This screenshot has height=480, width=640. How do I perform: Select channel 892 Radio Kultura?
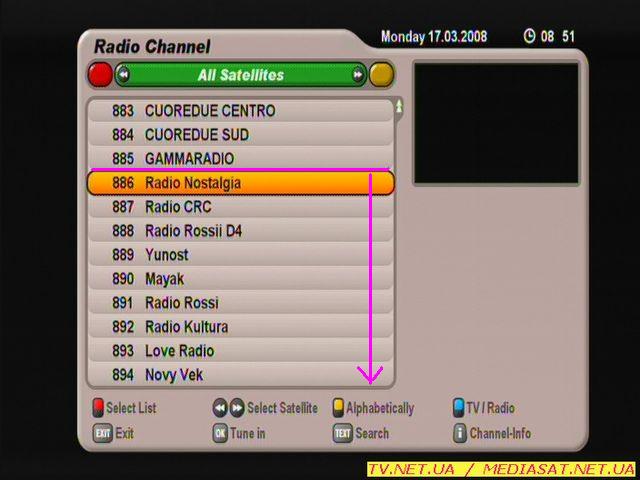(x=240, y=327)
